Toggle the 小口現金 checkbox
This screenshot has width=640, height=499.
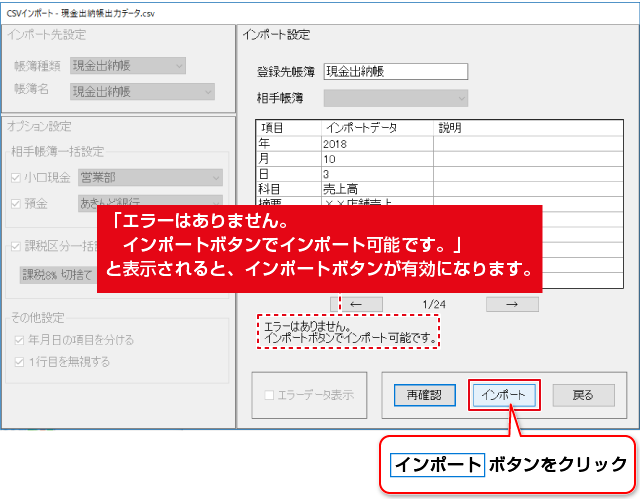(x=15, y=178)
